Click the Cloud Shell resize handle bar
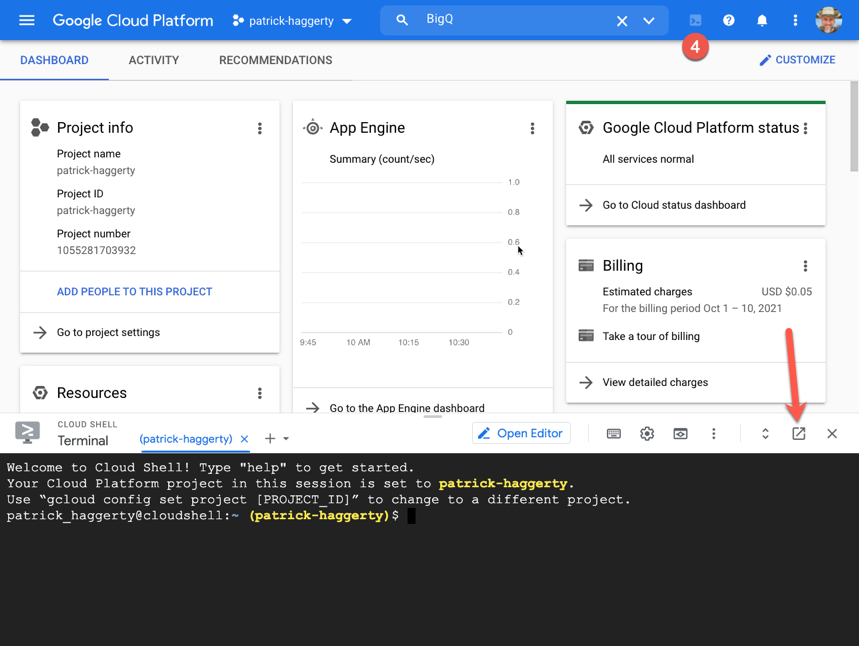 click(433, 416)
